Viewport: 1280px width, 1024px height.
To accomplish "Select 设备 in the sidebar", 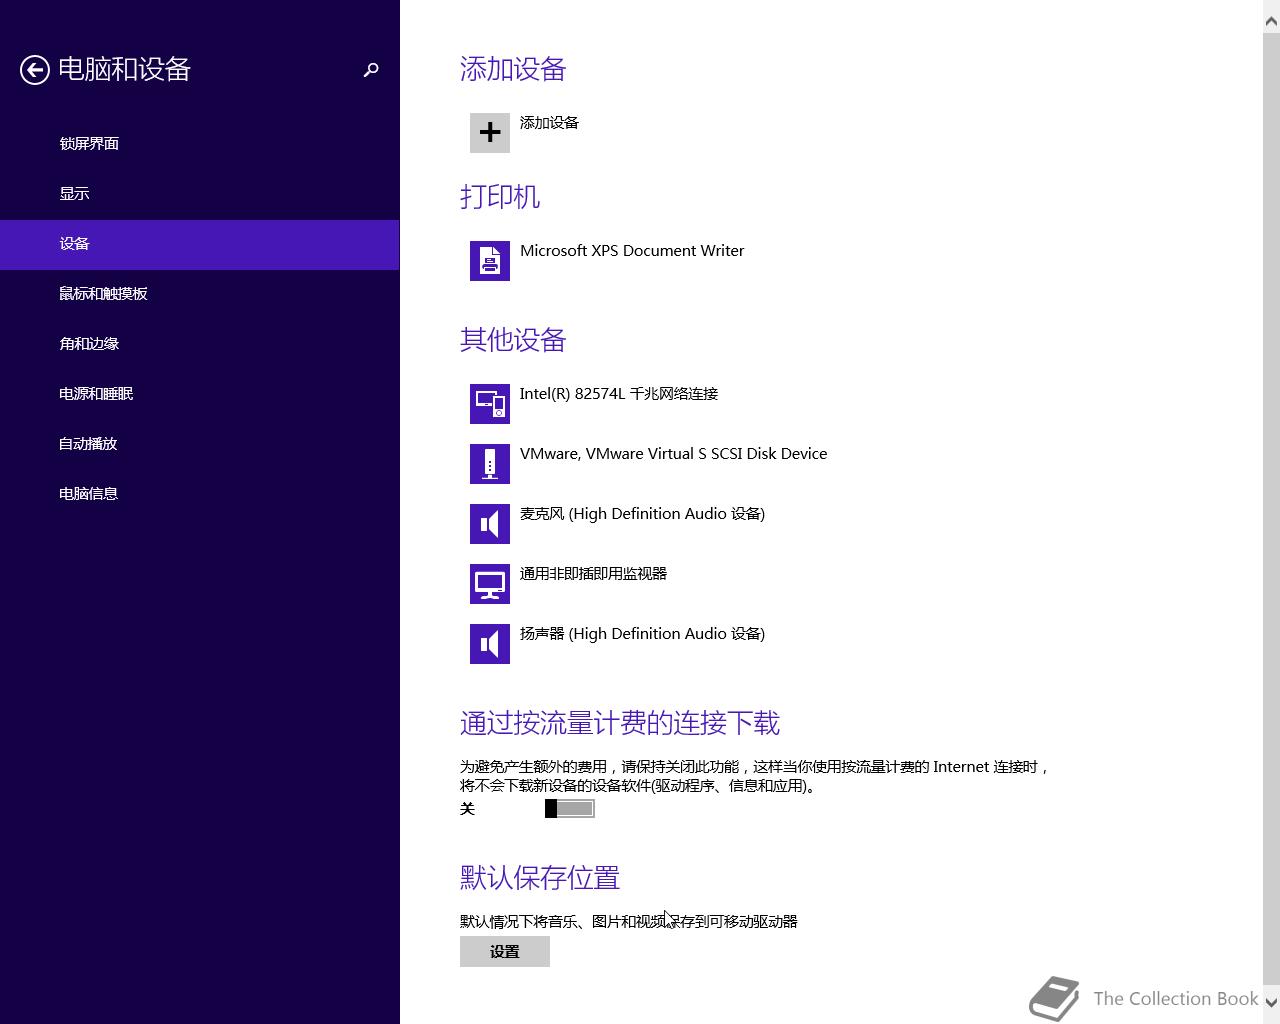I will click(x=200, y=244).
